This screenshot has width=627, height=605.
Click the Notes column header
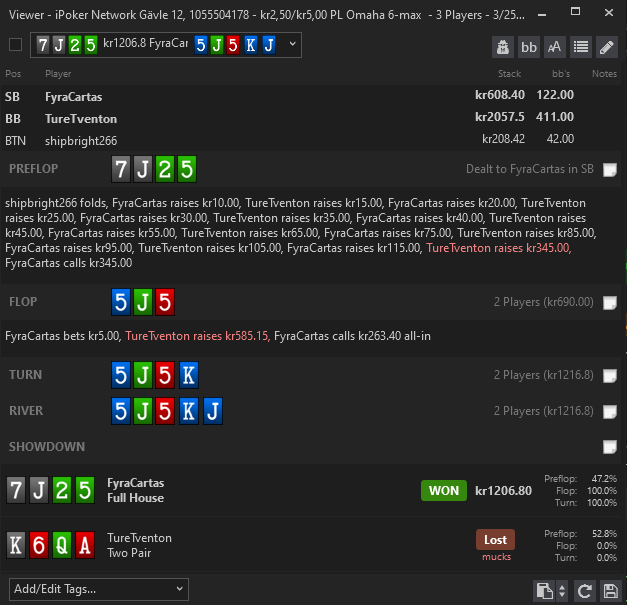(604, 74)
